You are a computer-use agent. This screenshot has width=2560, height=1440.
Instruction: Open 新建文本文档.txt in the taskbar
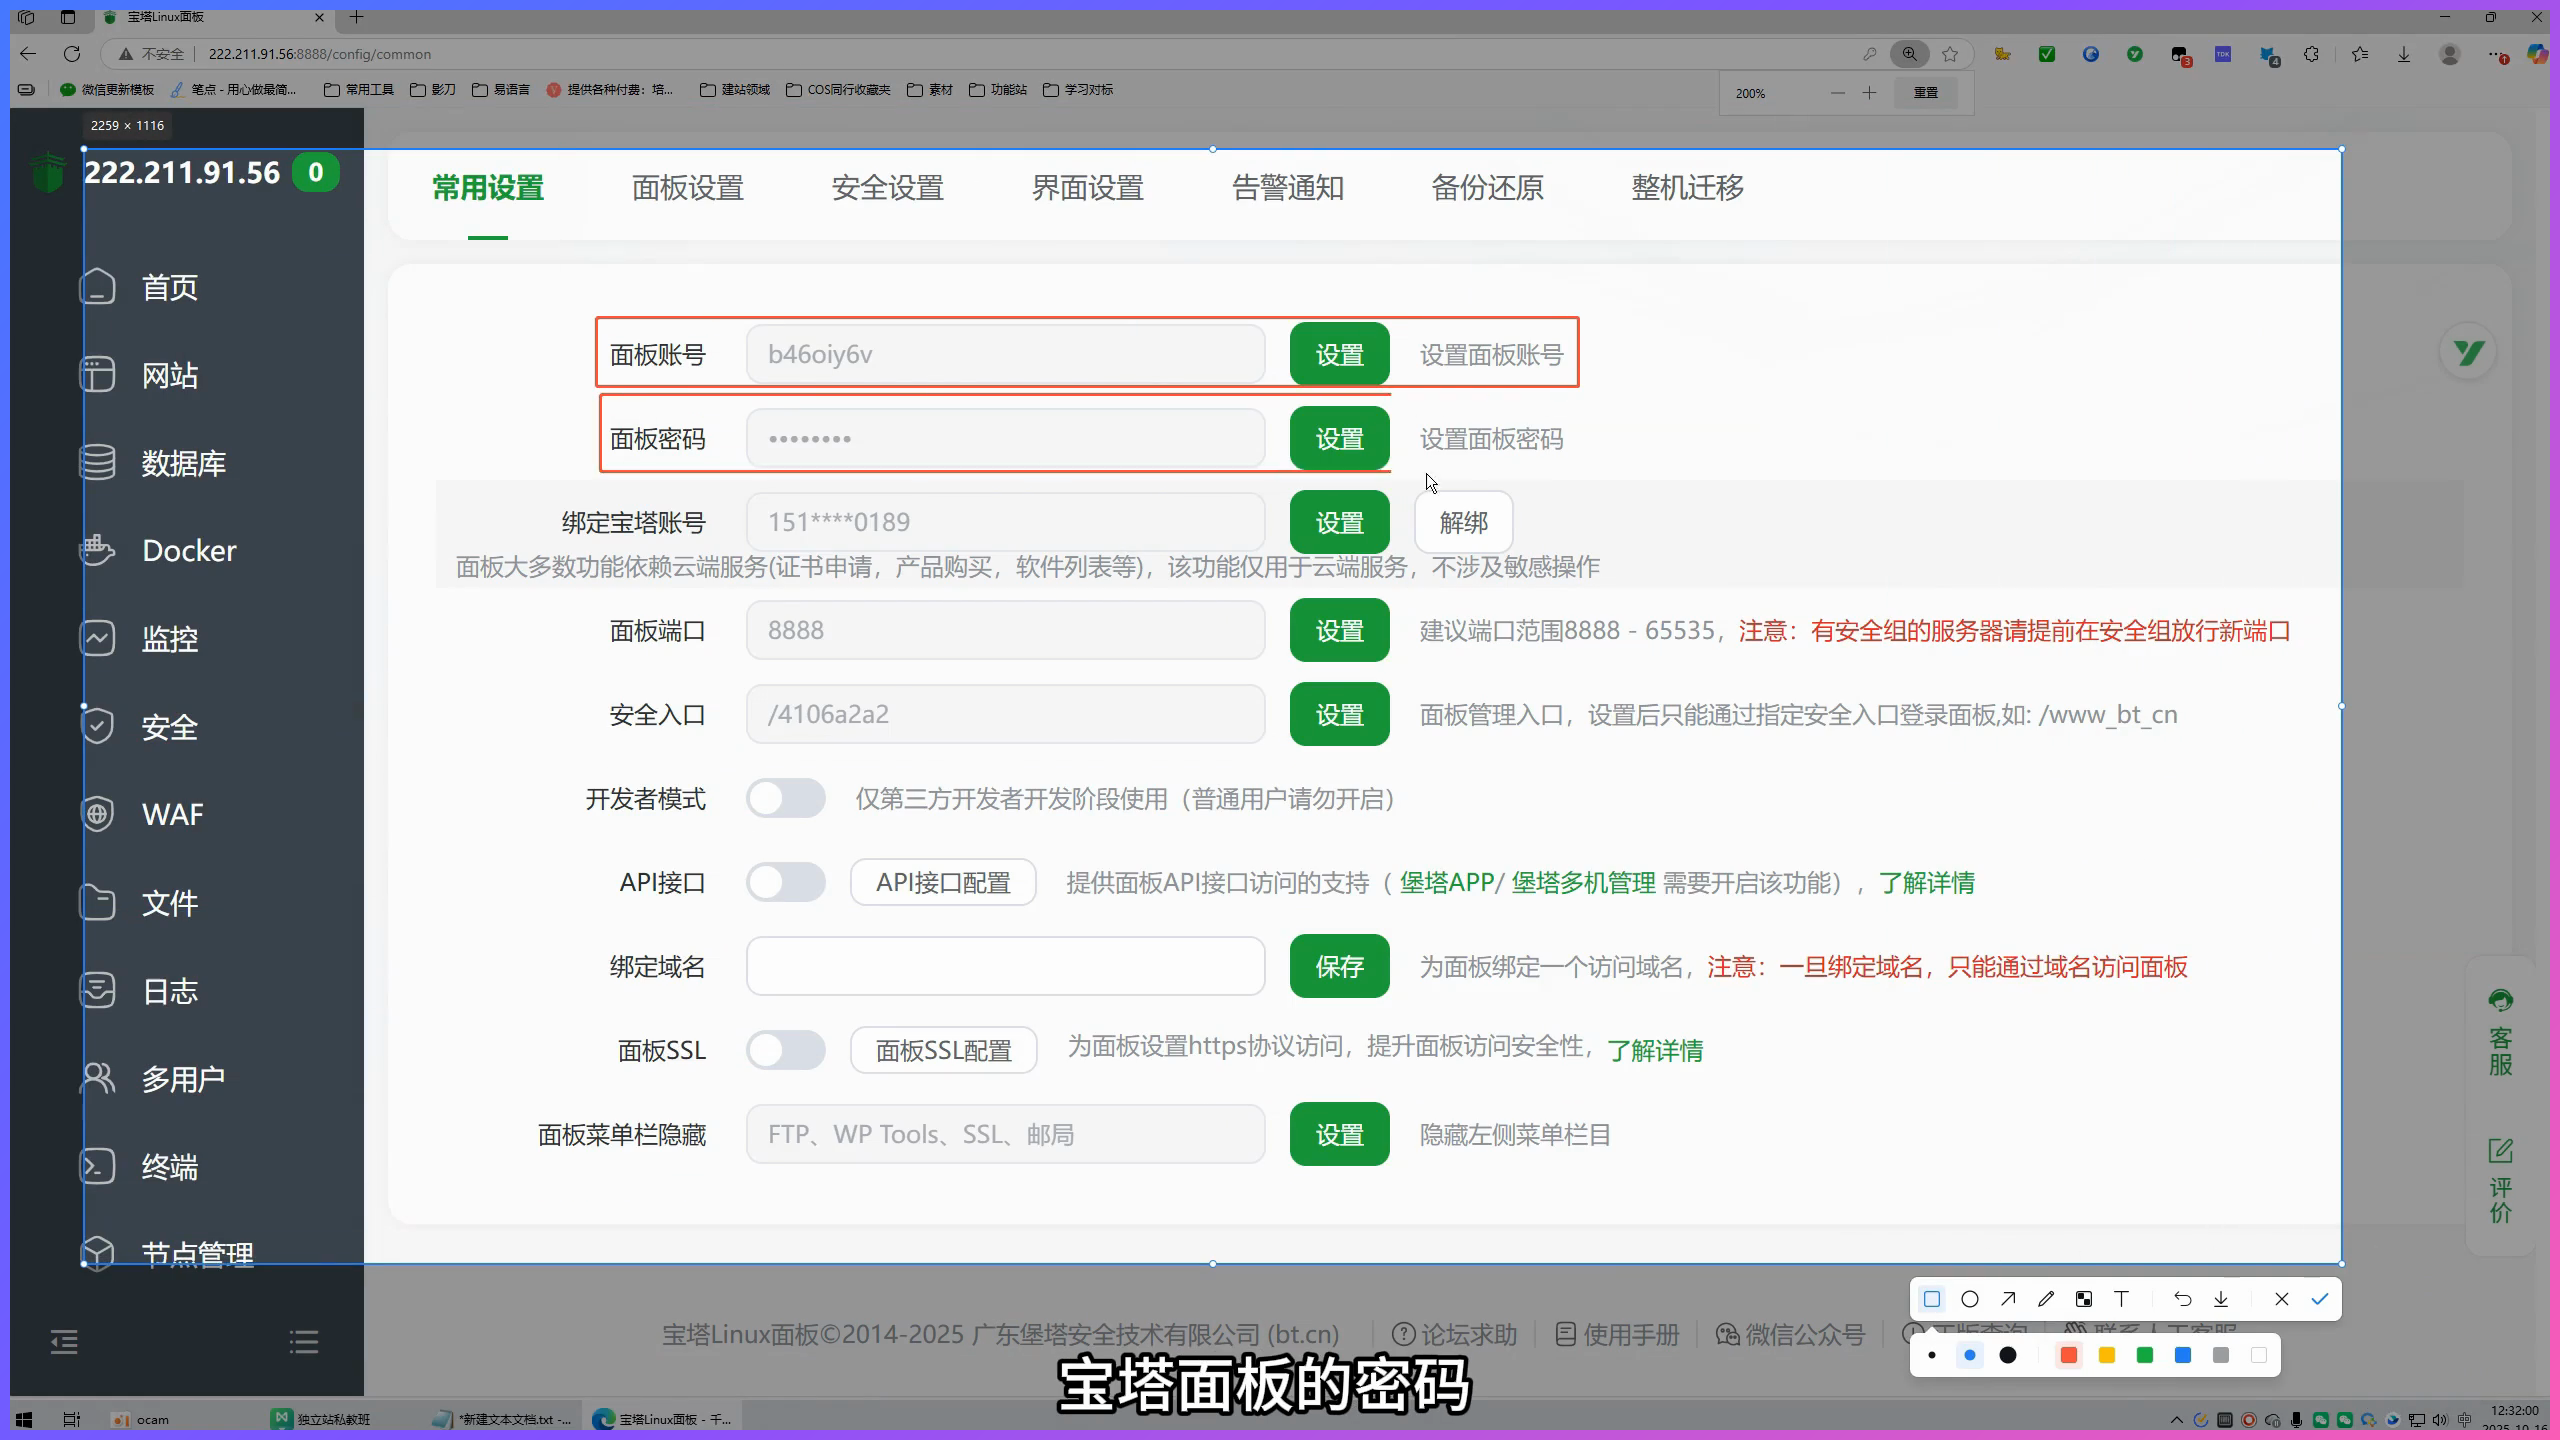pyautogui.click(x=503, y=1419)
